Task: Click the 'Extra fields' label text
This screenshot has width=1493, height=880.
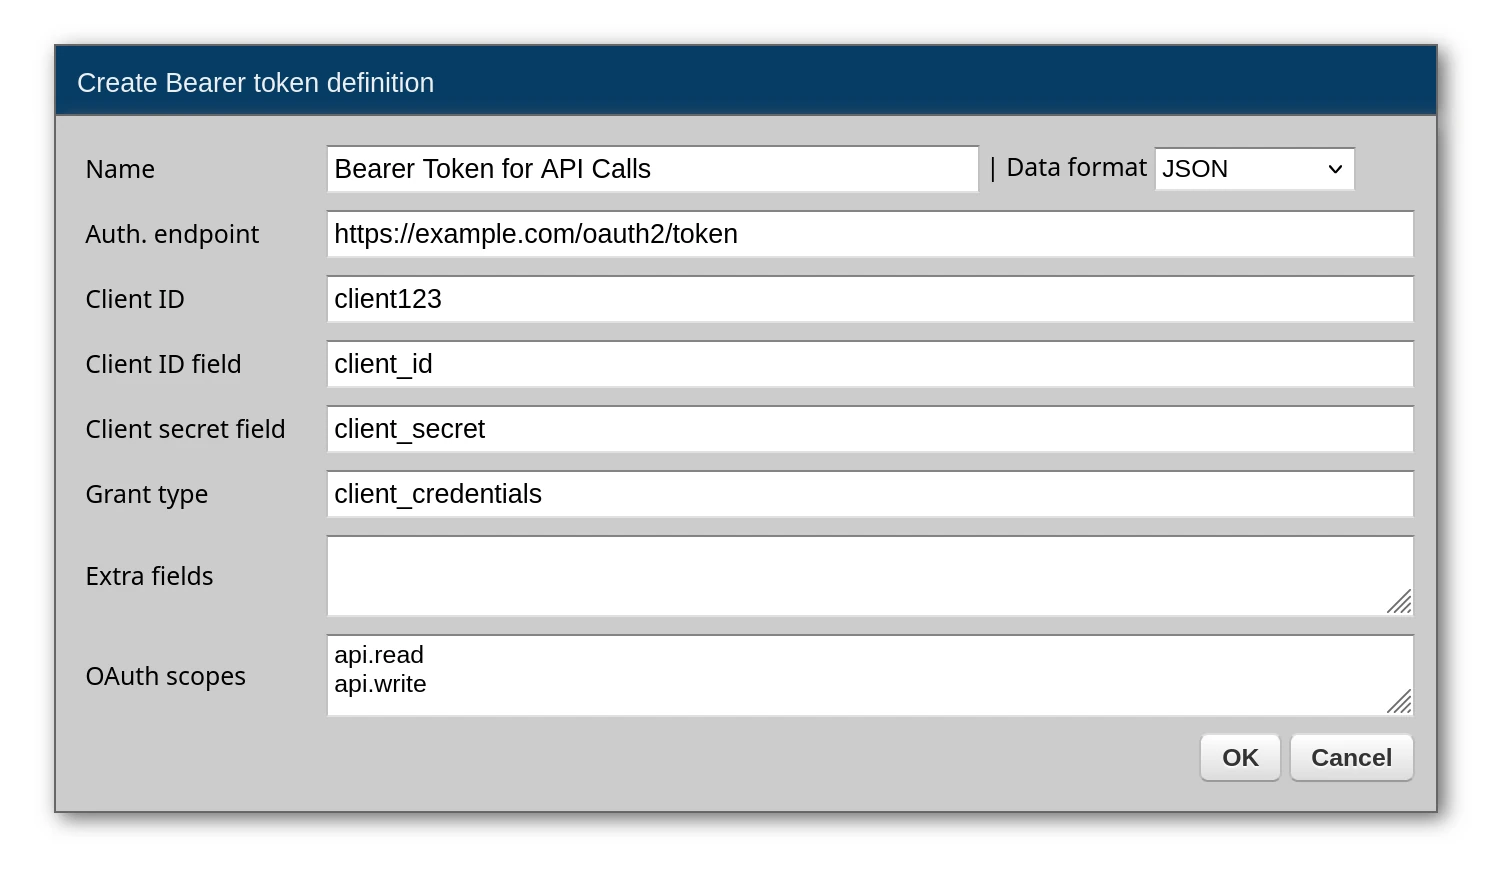Action: (x=150, y=576)
